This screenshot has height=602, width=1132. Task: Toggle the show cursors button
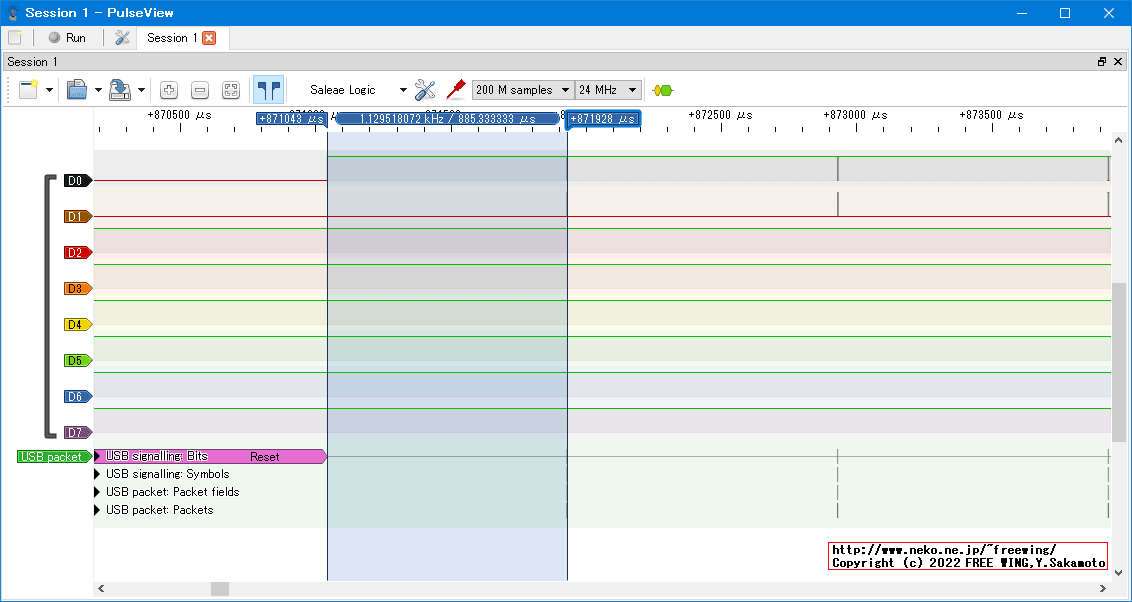[268, 90]
